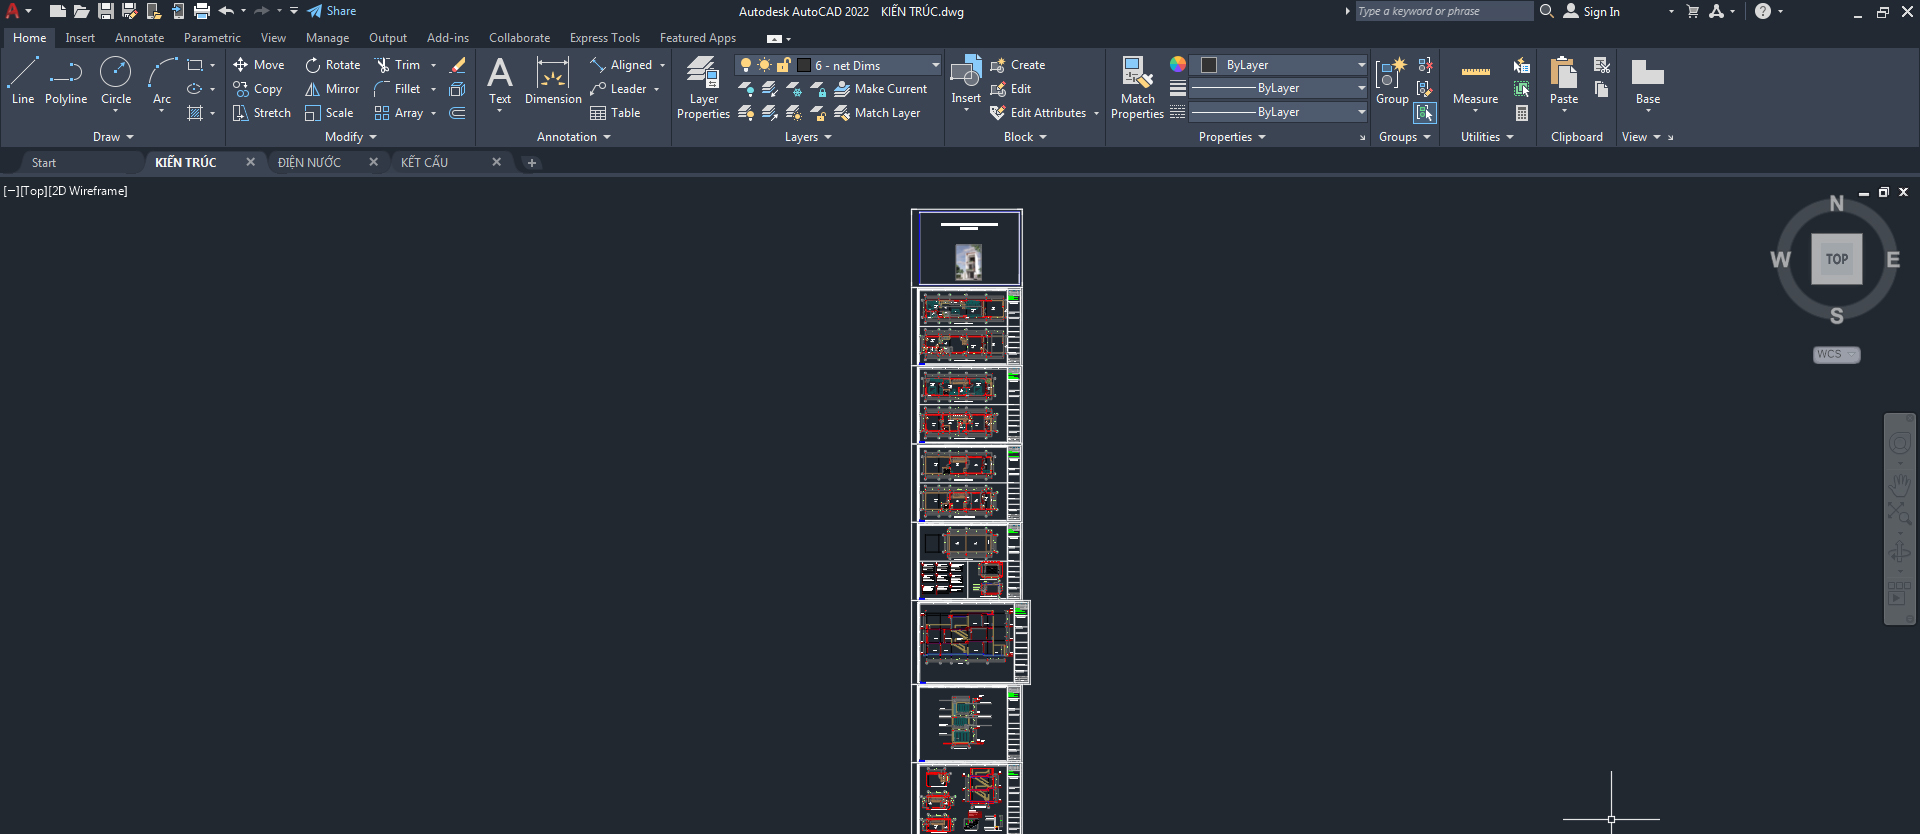Click the Text annotation tool
Screen dimensions: 1920x834
(500, 80)
